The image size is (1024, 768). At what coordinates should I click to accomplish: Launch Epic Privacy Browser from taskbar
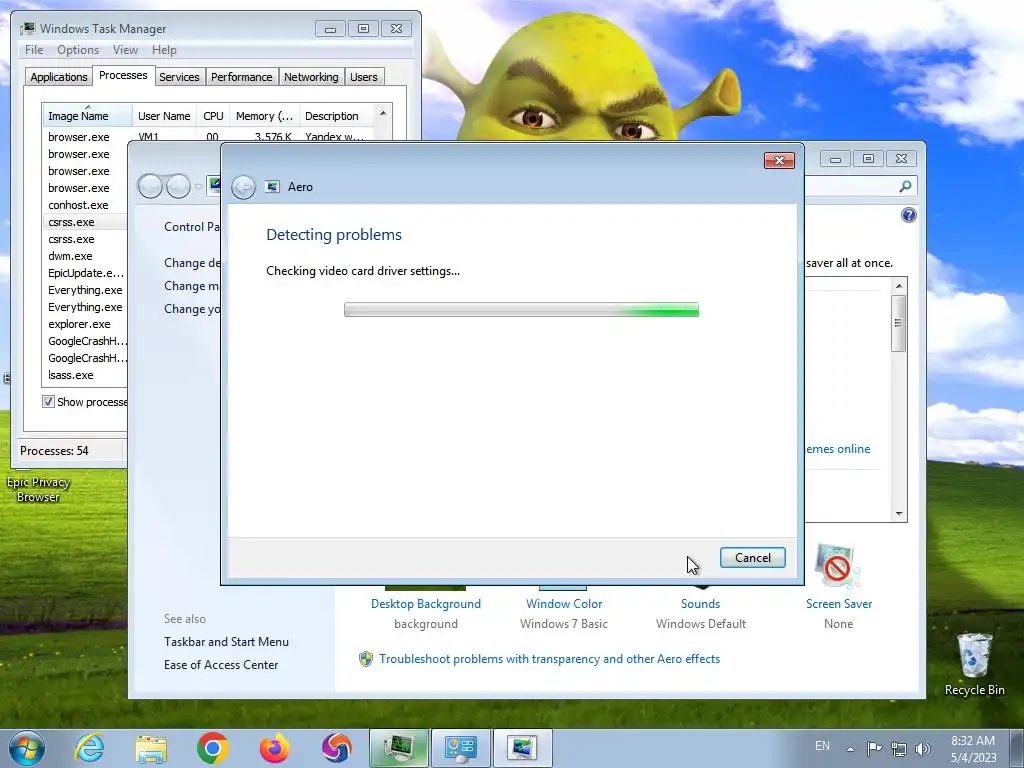click(x=336, y=748)
